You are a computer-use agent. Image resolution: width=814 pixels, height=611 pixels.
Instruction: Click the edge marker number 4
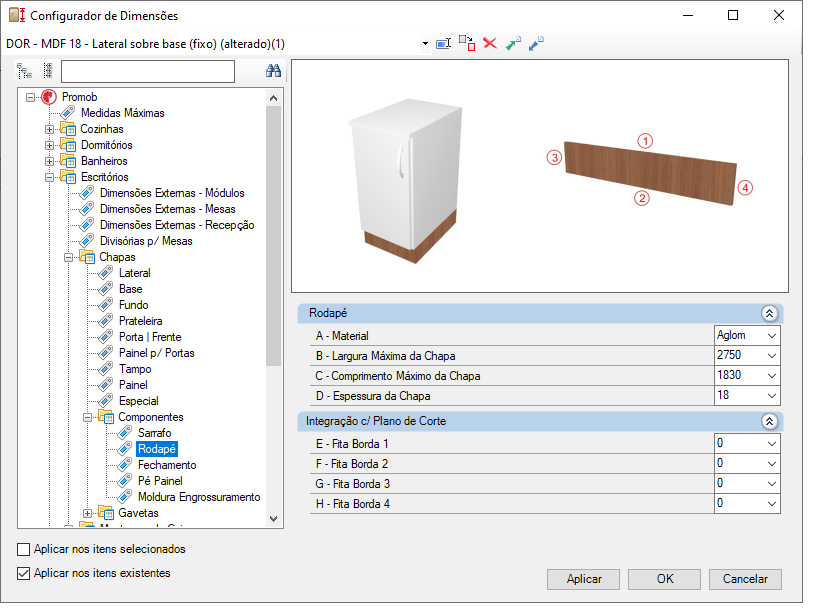click(745, 187)
